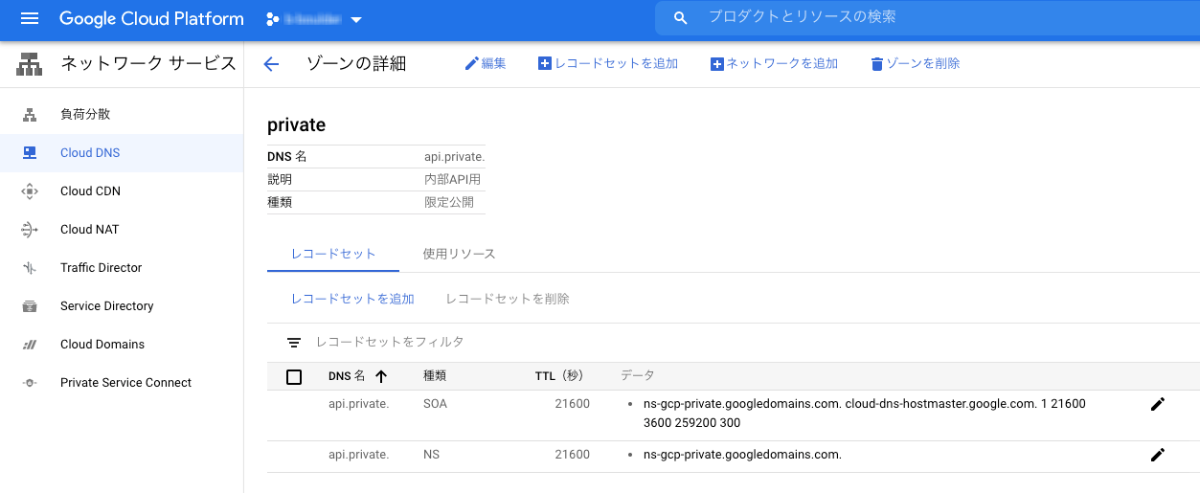Image resolution: width=1200 pixels, height=493 pixels.
Task: Click the filter list icon
Action: (x=294, y=342)
